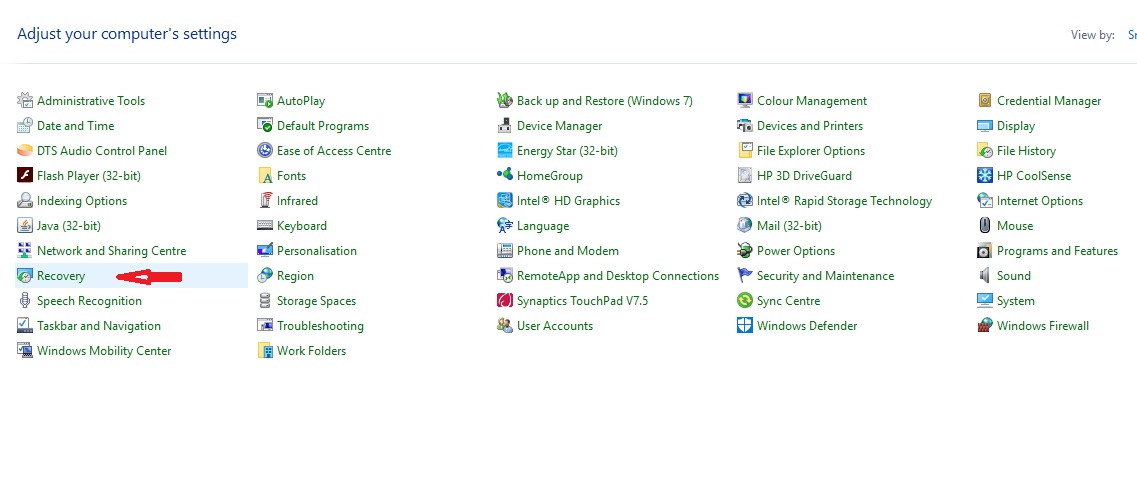Open Colour Management

812,101
